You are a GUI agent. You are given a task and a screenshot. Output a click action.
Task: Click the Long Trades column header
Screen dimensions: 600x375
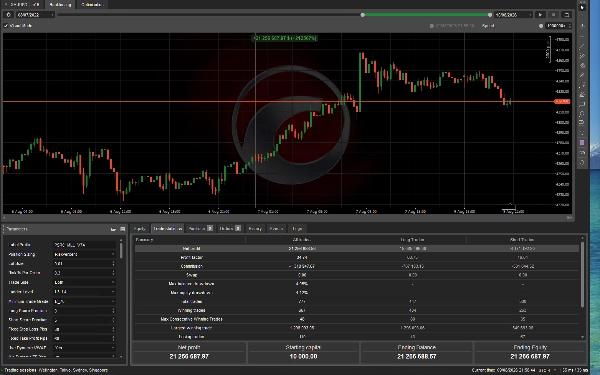(x=412, y=240)
